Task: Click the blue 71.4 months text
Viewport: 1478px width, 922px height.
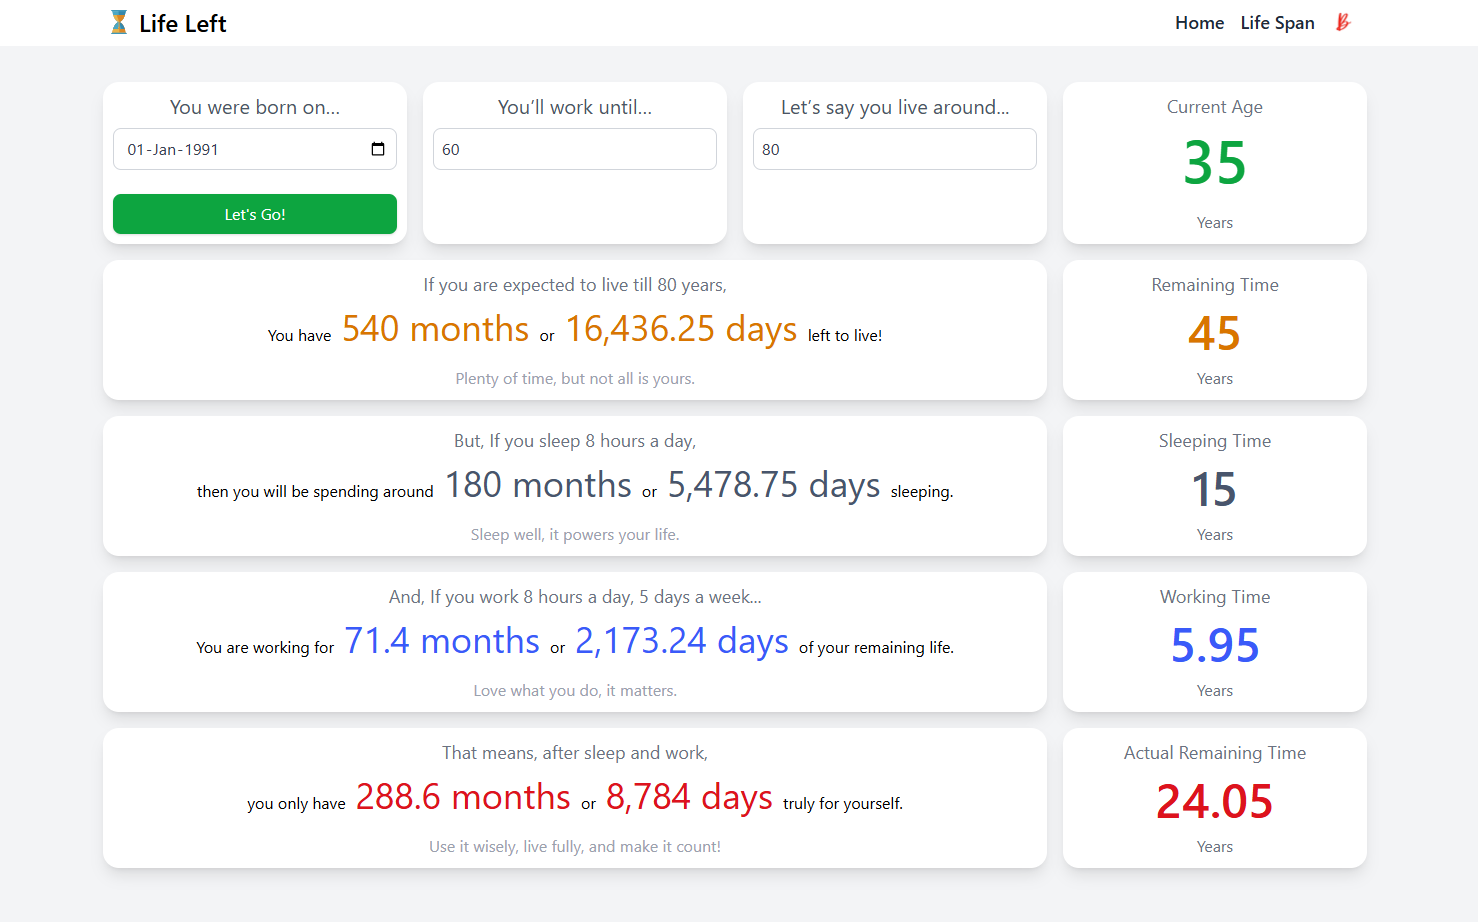Action: coord(442,641)
